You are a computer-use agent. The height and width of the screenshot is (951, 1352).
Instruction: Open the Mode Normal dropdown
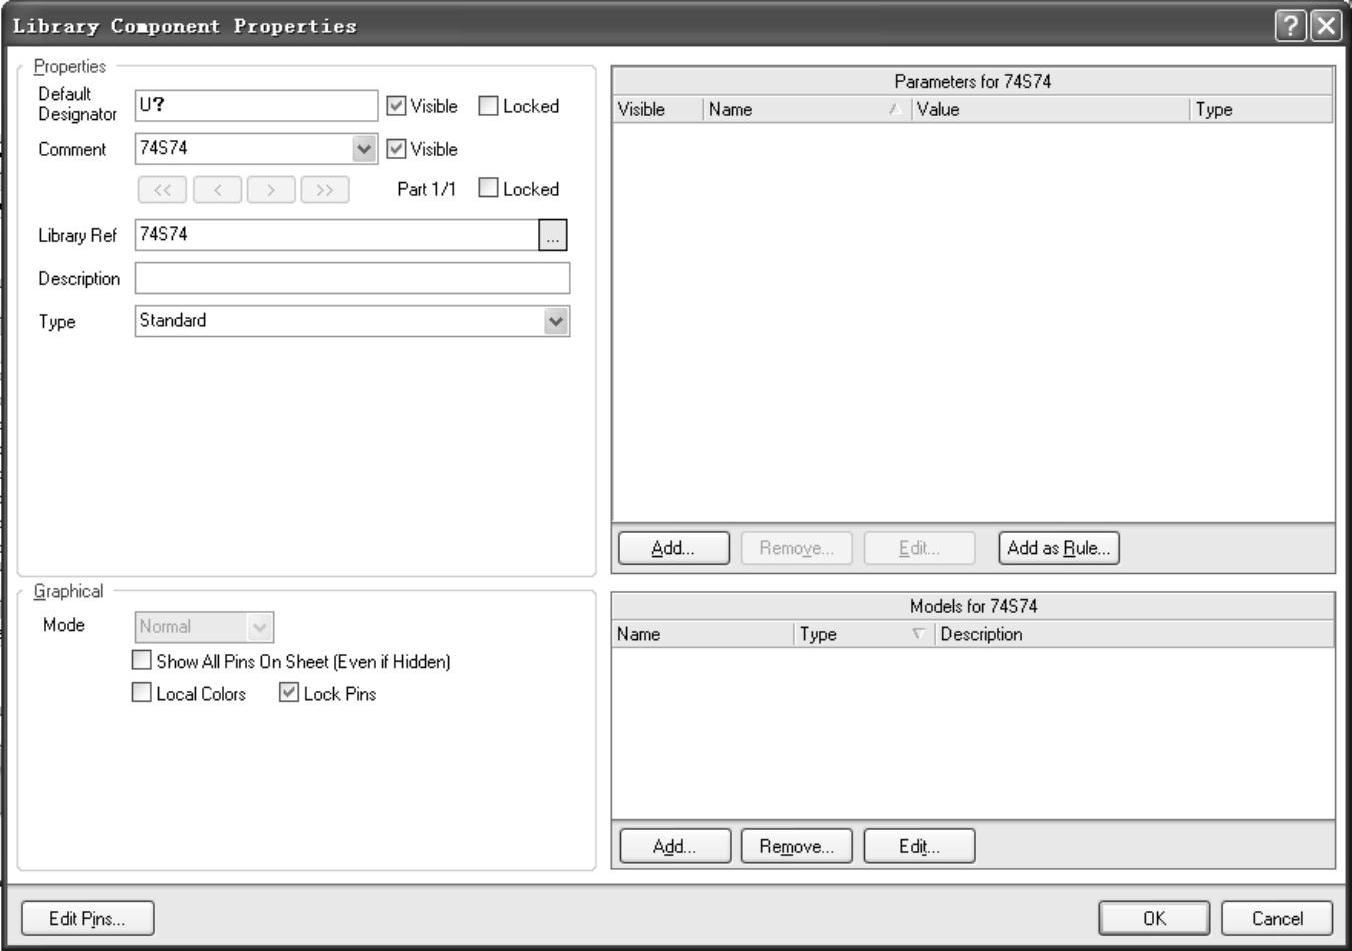point(260,627)
